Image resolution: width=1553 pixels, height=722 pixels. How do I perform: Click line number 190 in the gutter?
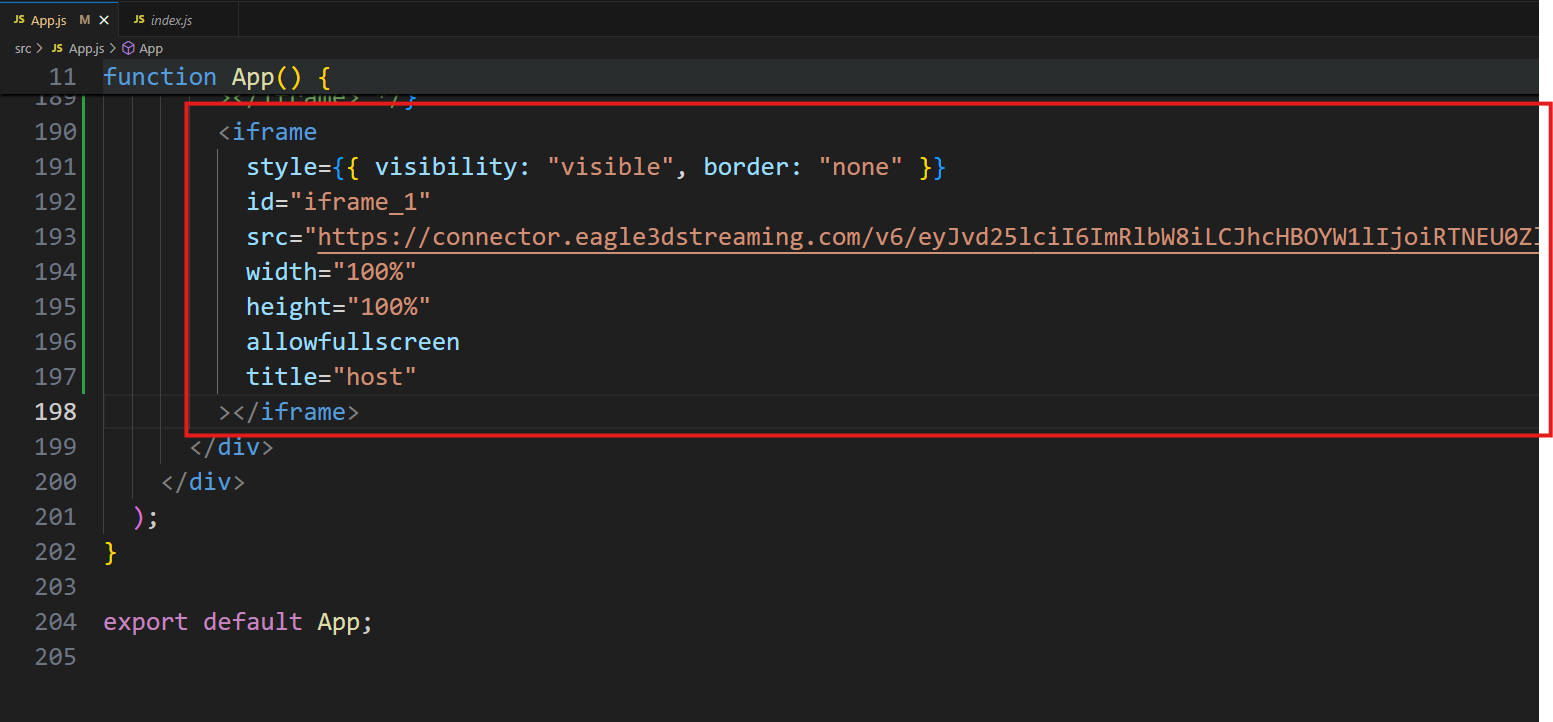56,131
